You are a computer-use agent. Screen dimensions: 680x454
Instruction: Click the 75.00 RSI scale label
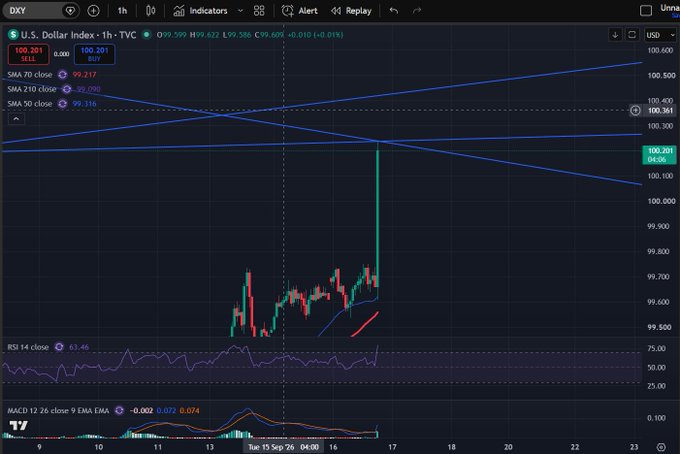[656, 348]
